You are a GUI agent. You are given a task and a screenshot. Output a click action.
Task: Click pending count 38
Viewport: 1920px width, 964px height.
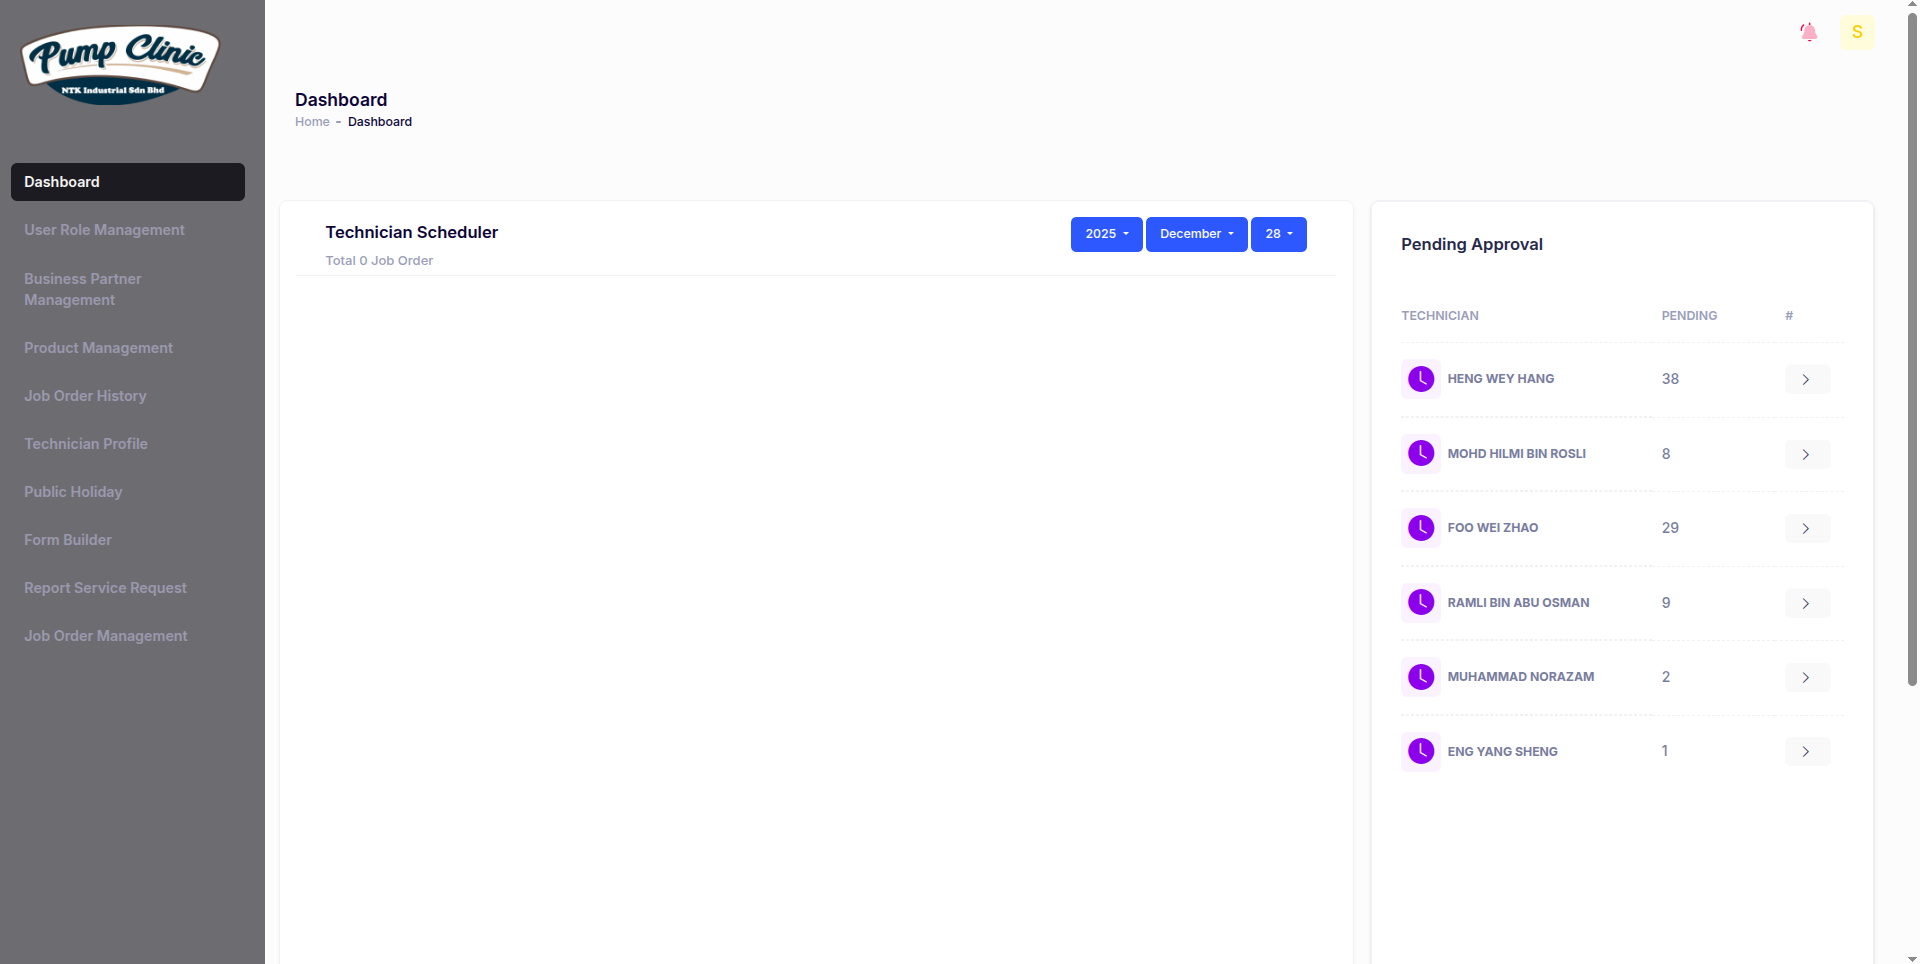point(1670,379)
